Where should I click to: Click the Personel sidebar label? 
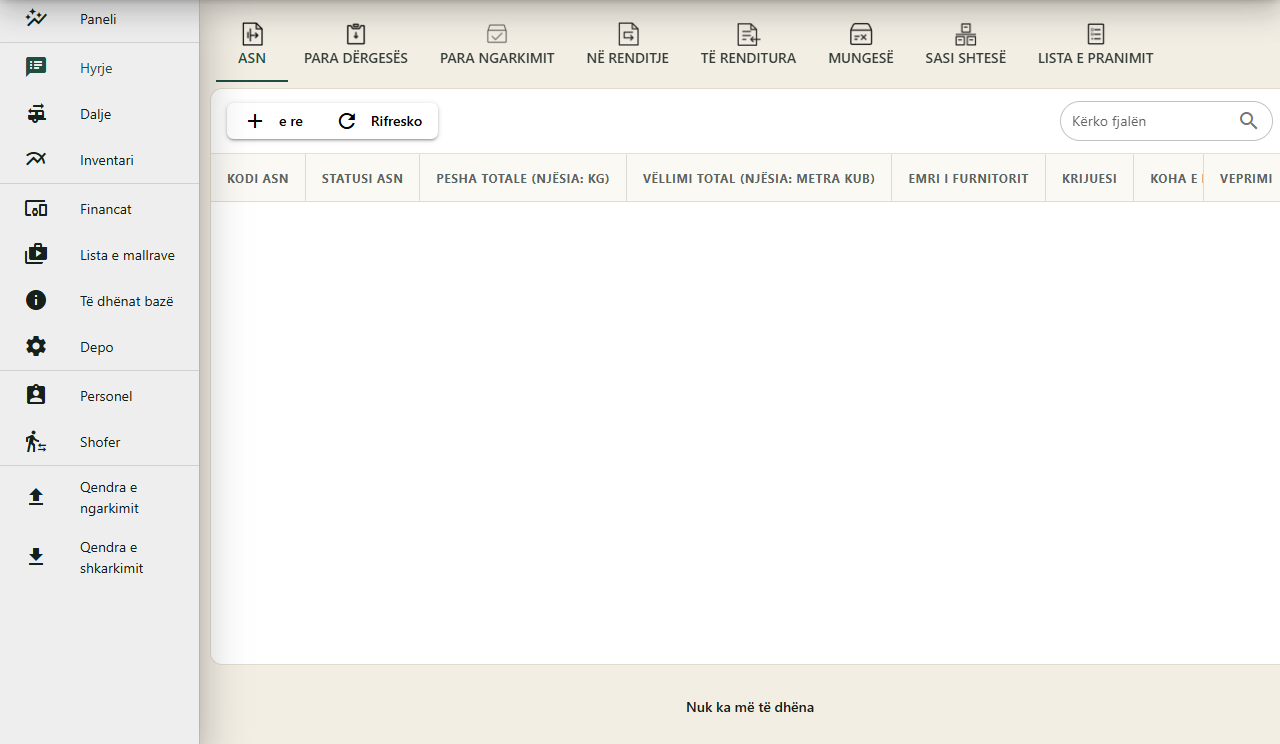tap(106, 396)
